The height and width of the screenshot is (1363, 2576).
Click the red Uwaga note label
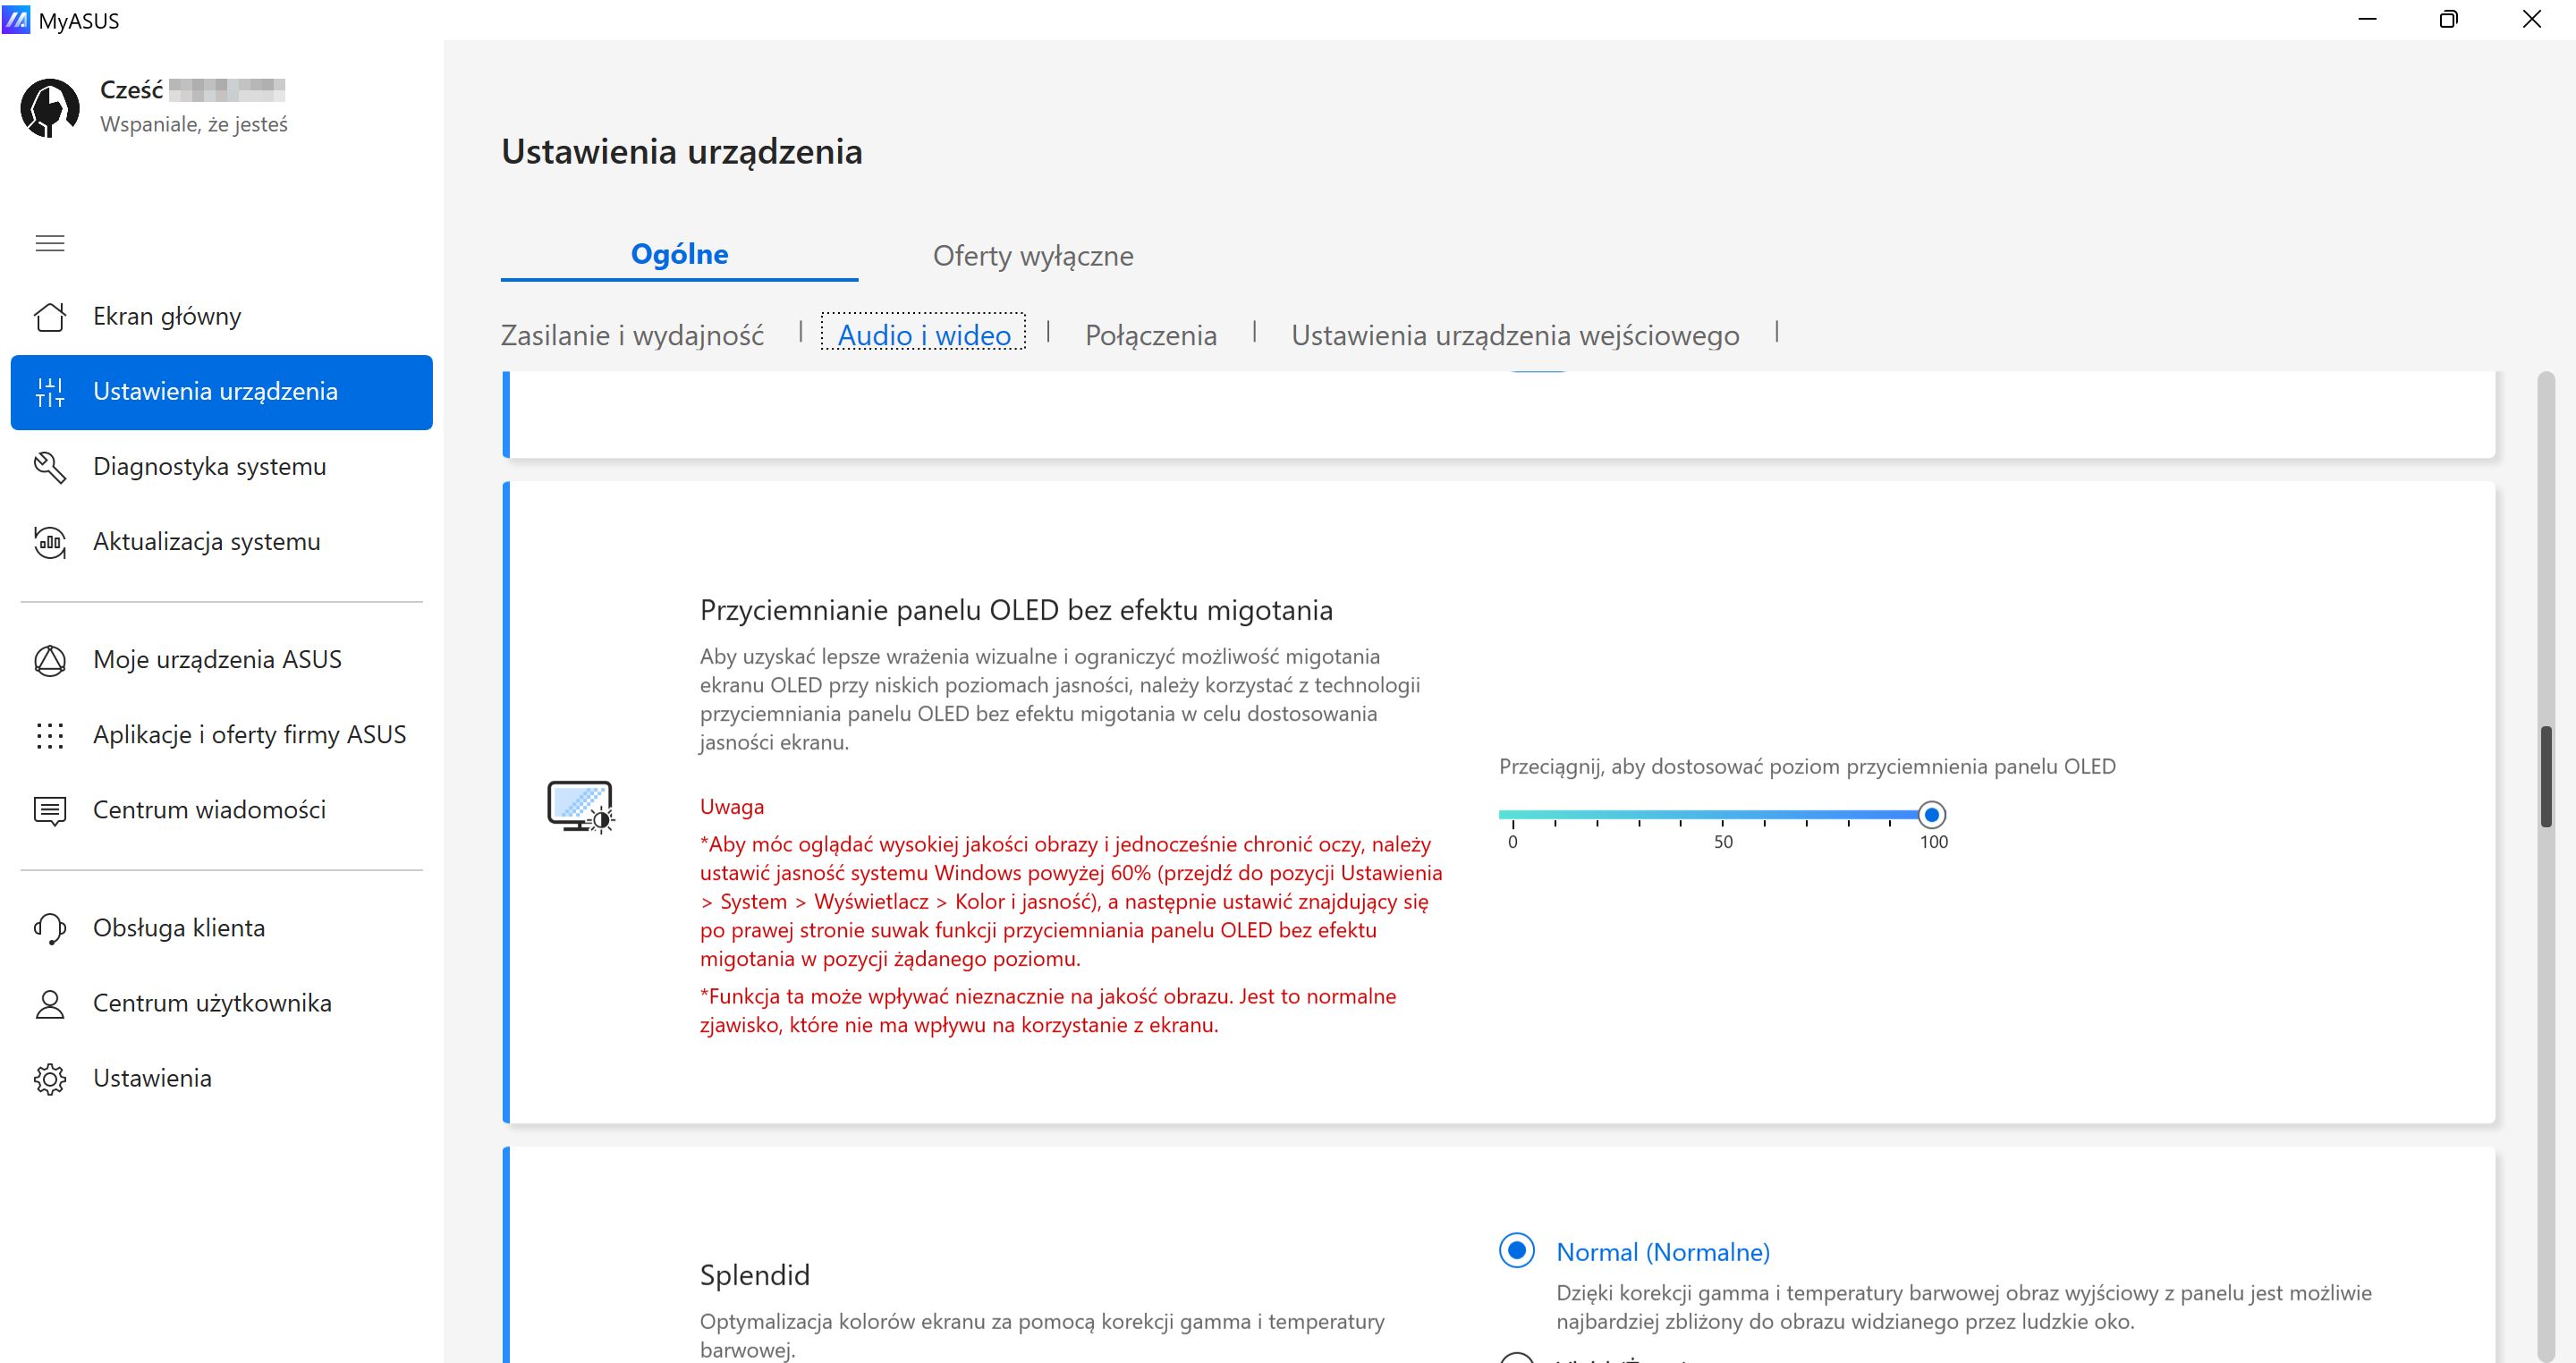(732, 807)
